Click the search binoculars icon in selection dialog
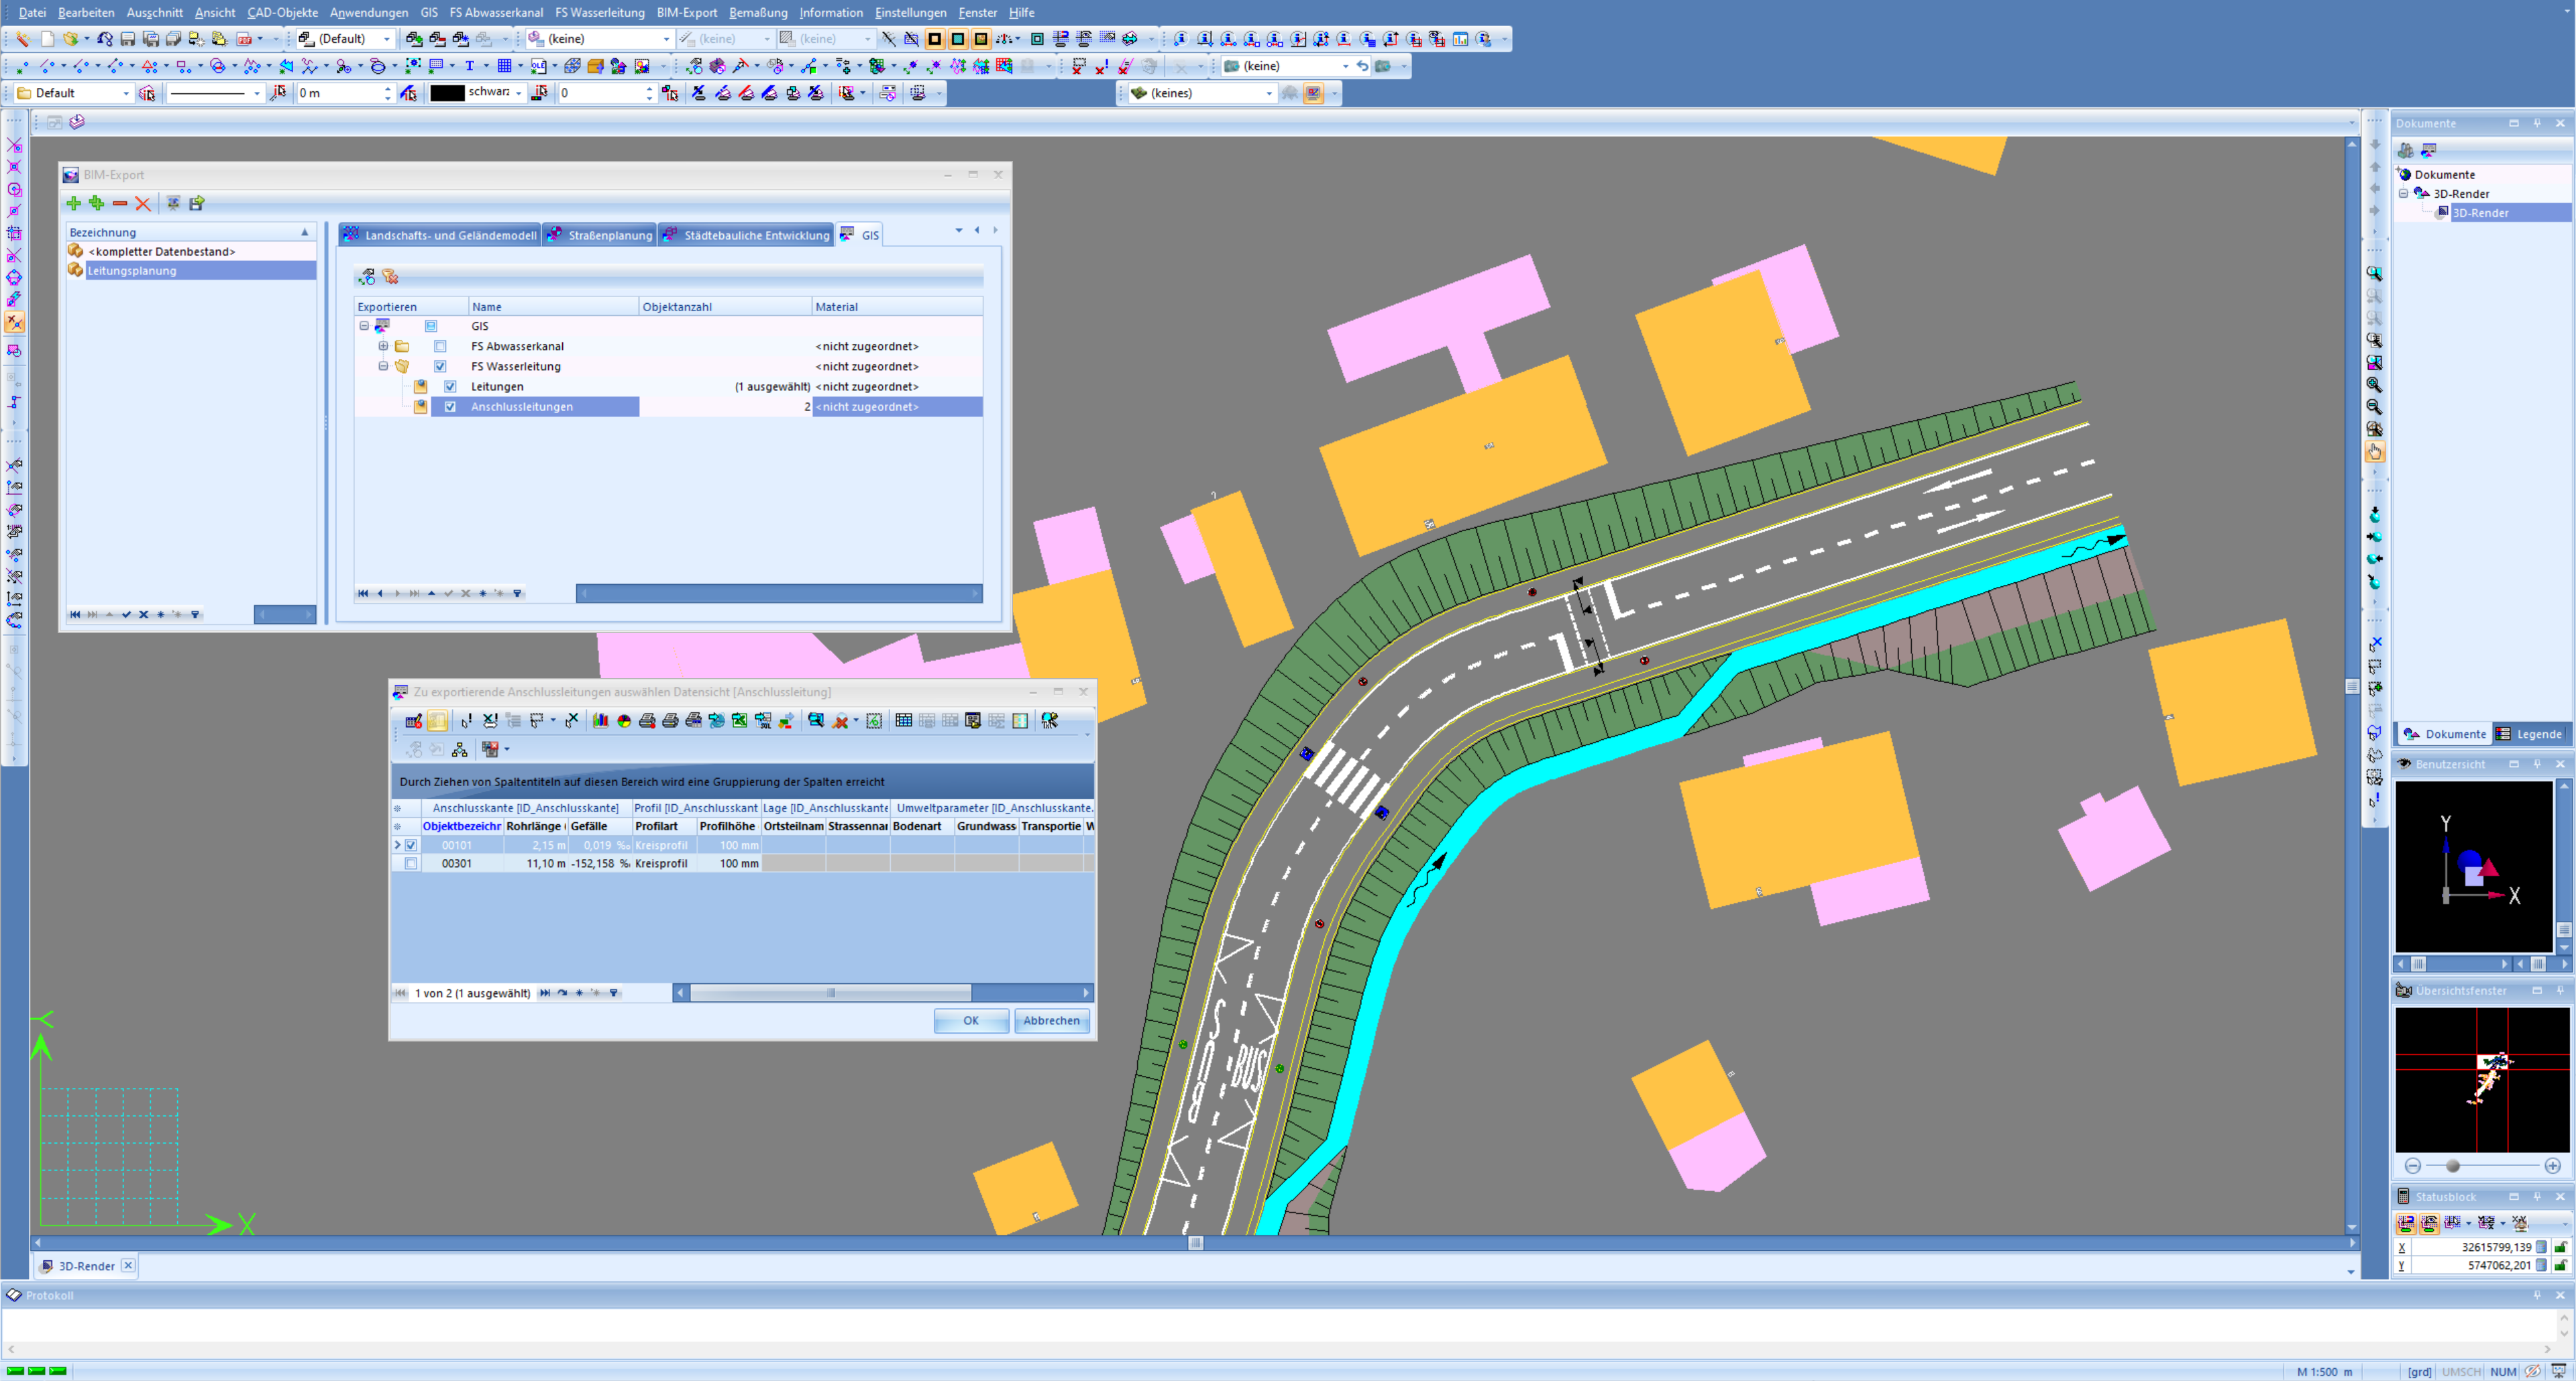 point(816,720)
